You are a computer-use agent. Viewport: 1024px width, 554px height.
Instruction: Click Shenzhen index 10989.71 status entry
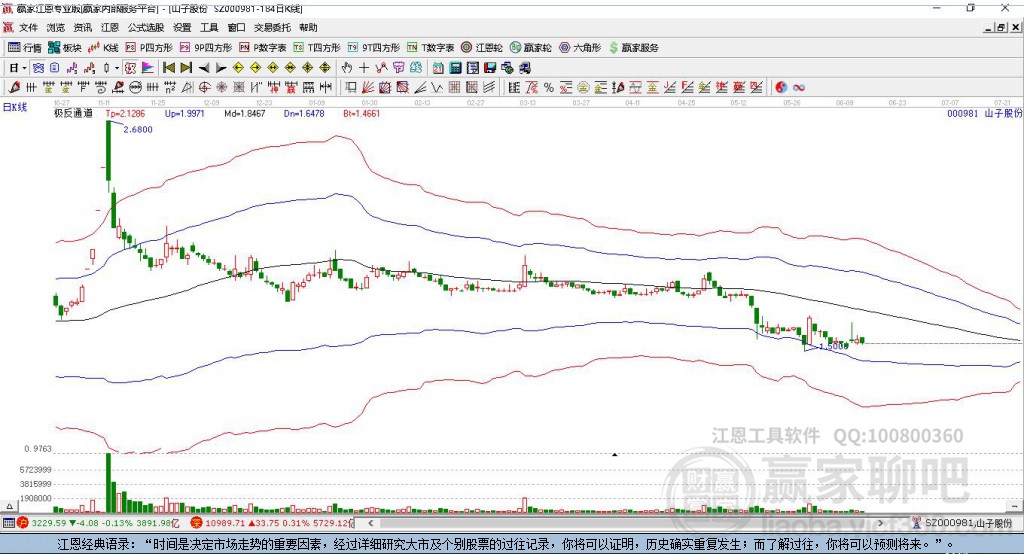[x=273, y=523]
